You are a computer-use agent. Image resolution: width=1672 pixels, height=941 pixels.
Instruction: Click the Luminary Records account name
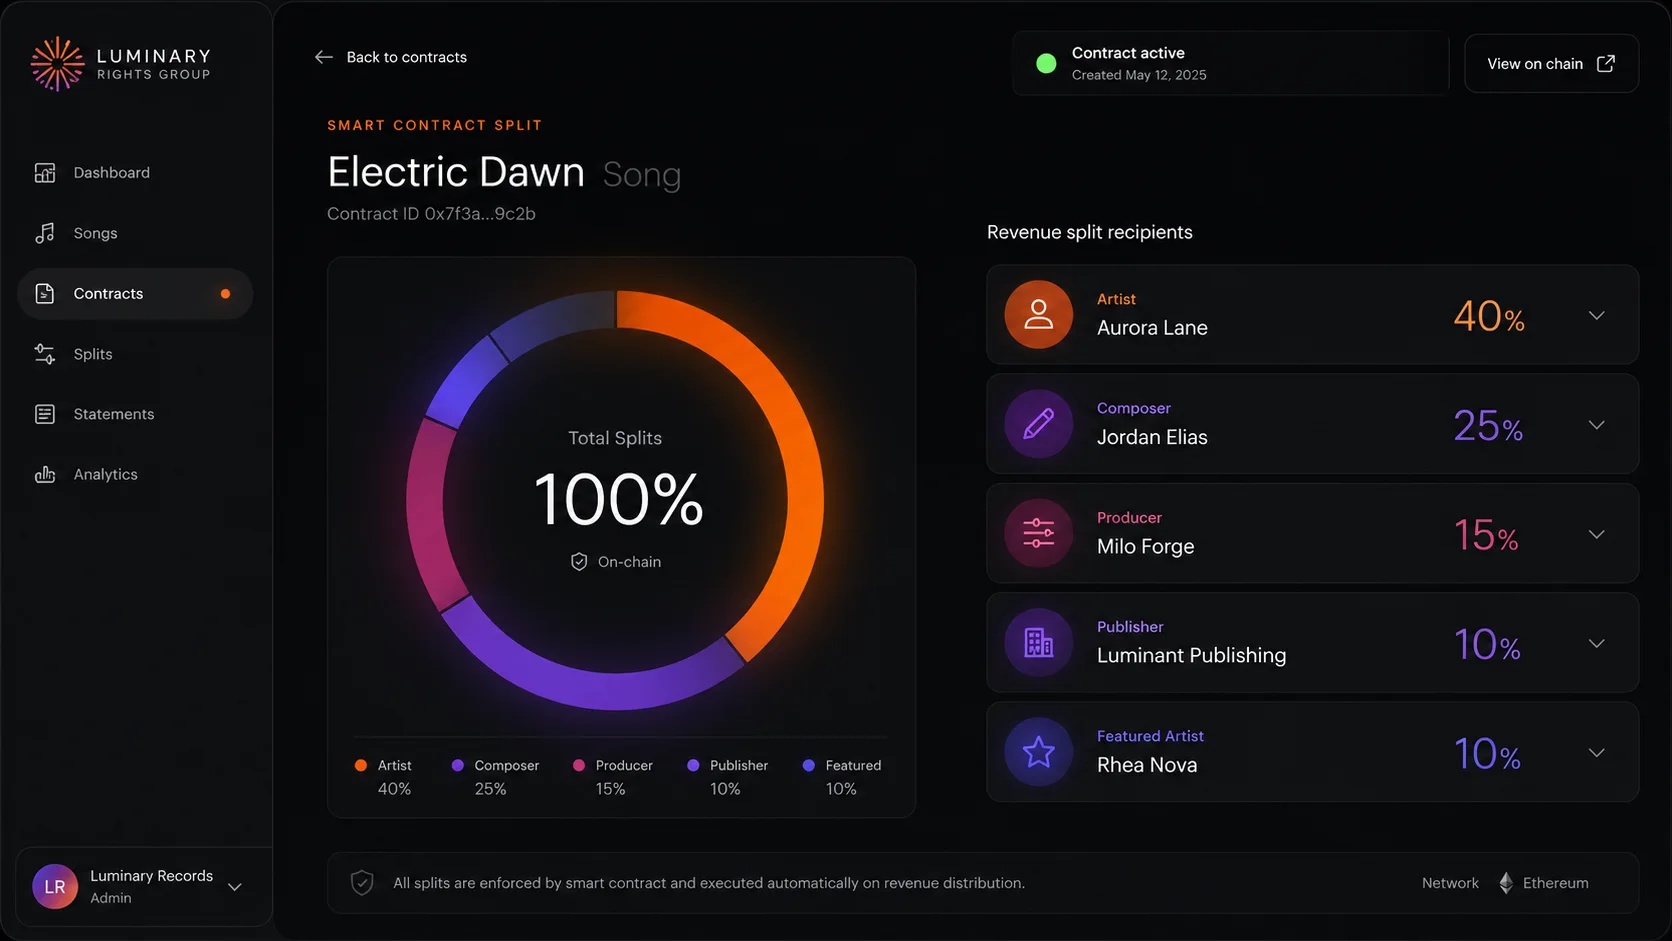coord(152,876)
